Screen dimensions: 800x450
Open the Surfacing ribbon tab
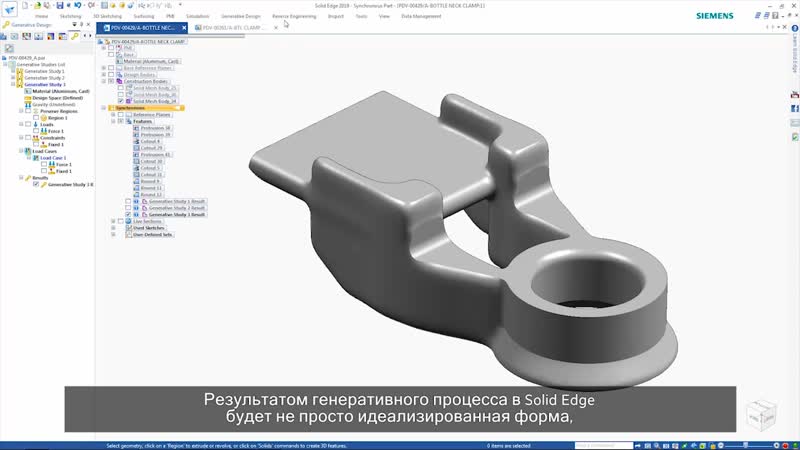pyautogui.click(x=144, y=16)
